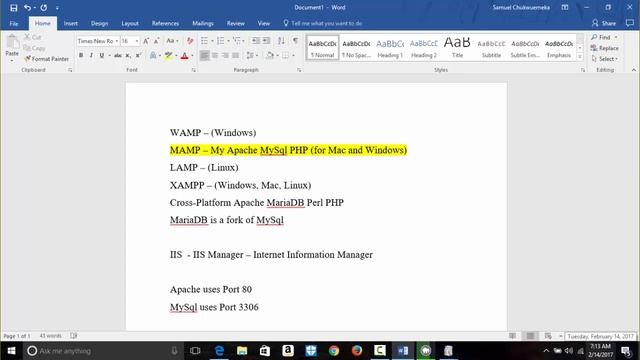The width and height of the screenshot is (640, 360).
Task: Click the Shrink Font icon
Action: pyautogui.click(x=156, y=41)
